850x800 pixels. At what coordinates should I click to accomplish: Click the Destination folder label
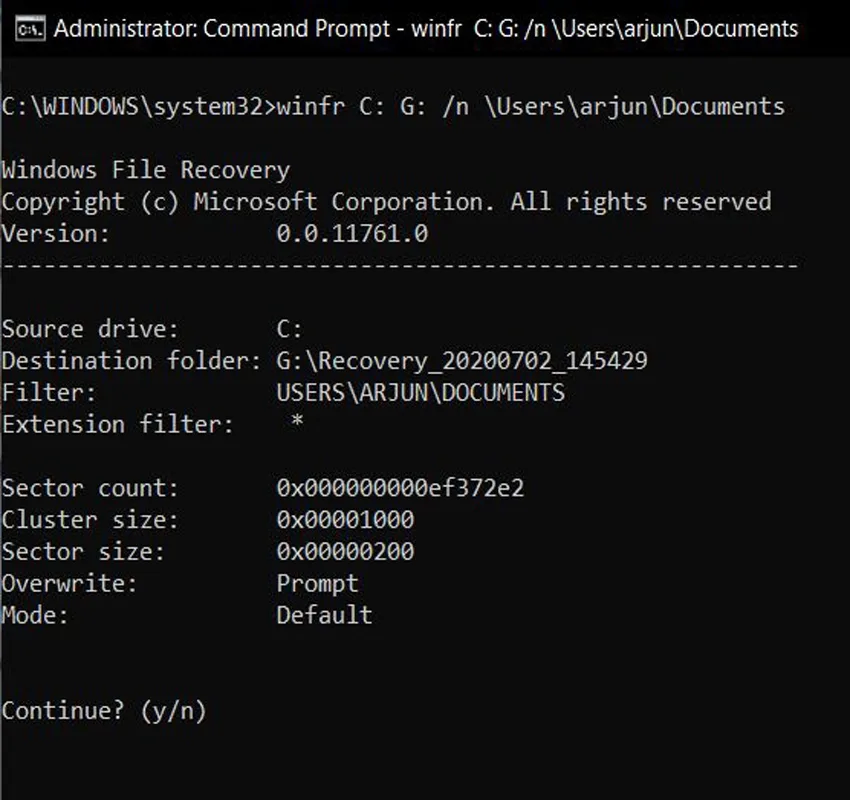(x=132, y=361)
